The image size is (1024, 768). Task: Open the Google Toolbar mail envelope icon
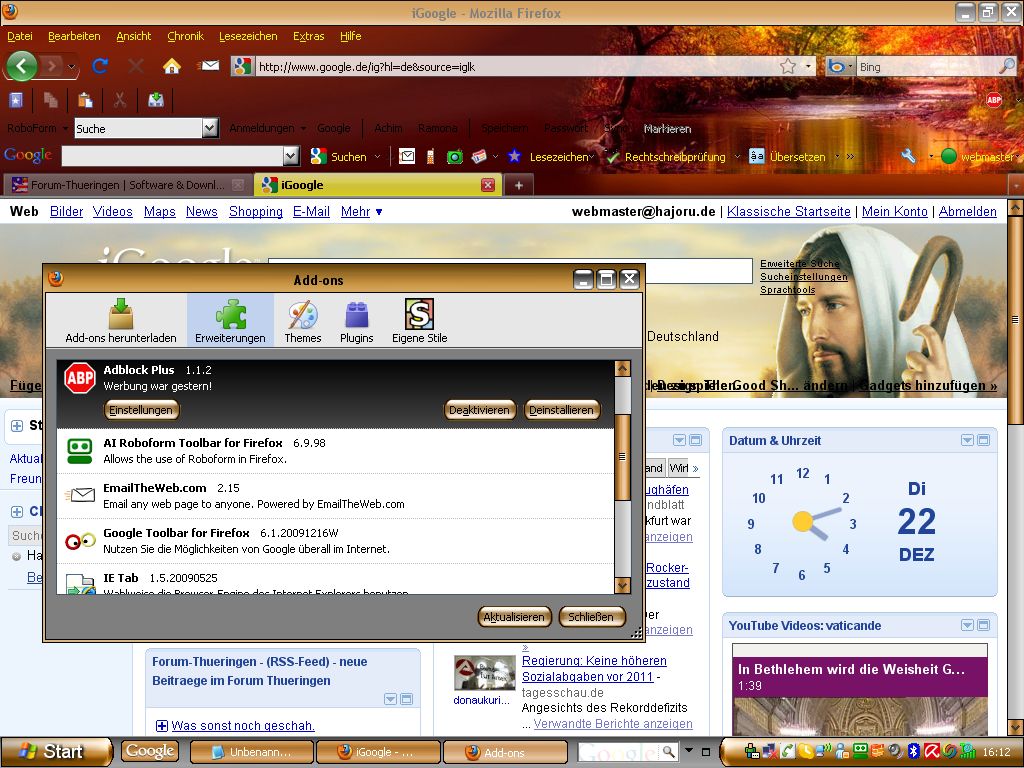click(x=407, y=156)
